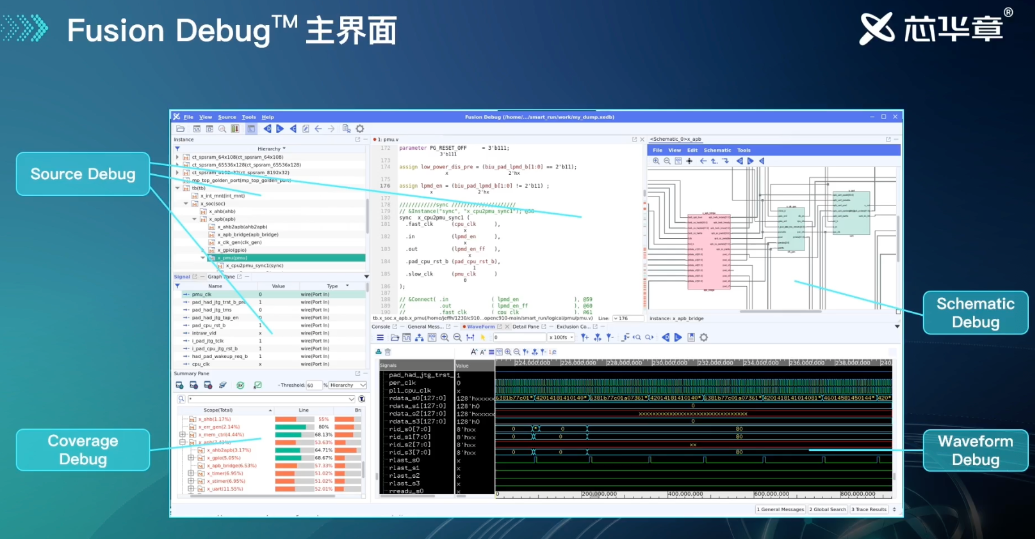Open waveform settings gear icon
1035x539 pixels.
(704, 337)
